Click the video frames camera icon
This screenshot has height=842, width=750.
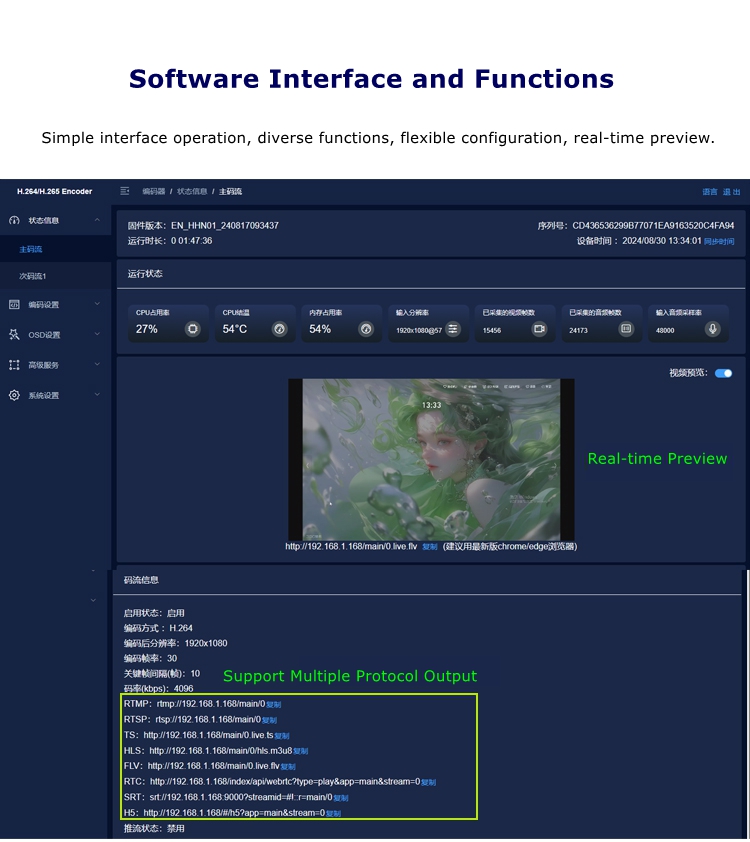[x=540, y=329]
